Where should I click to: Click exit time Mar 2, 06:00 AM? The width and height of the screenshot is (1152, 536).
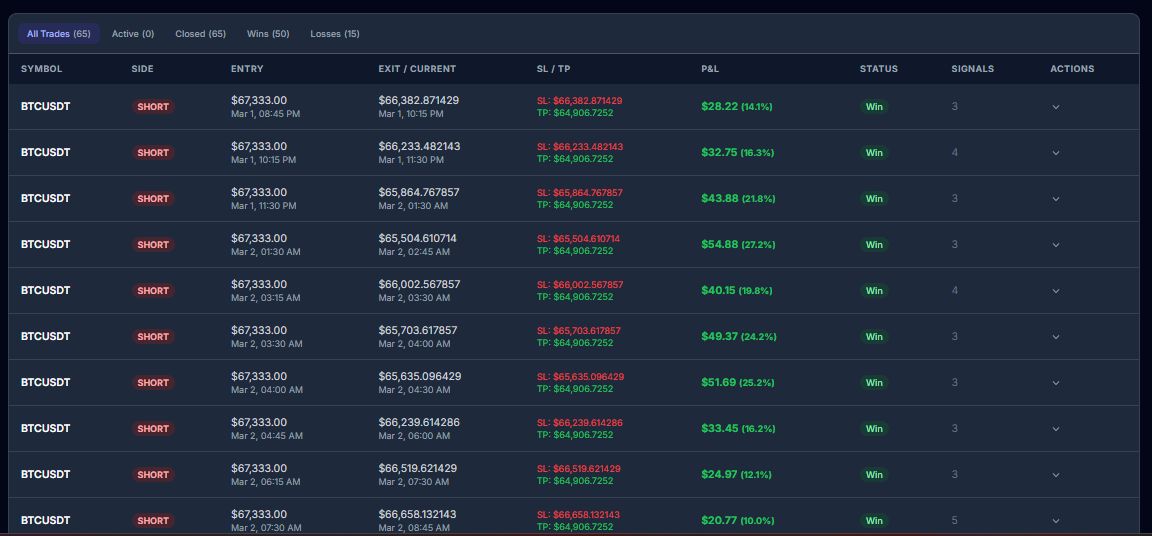[x=414, y=436]
